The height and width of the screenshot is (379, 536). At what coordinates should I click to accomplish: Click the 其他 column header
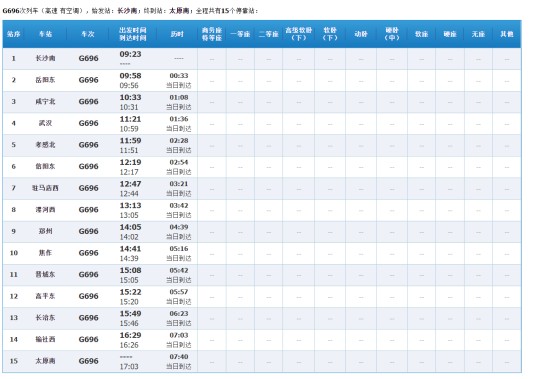(507, 34)
